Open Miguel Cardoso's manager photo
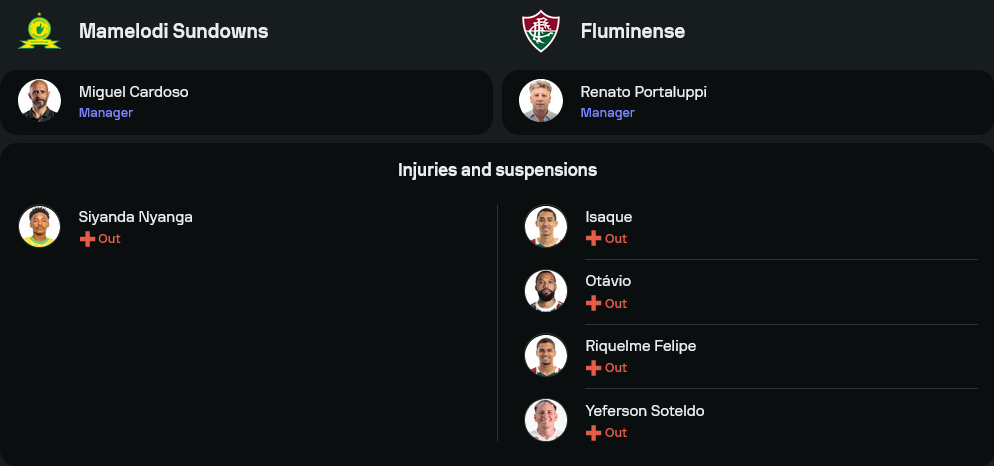Screen dimensions: 994x466 click(x=39, y=100)
